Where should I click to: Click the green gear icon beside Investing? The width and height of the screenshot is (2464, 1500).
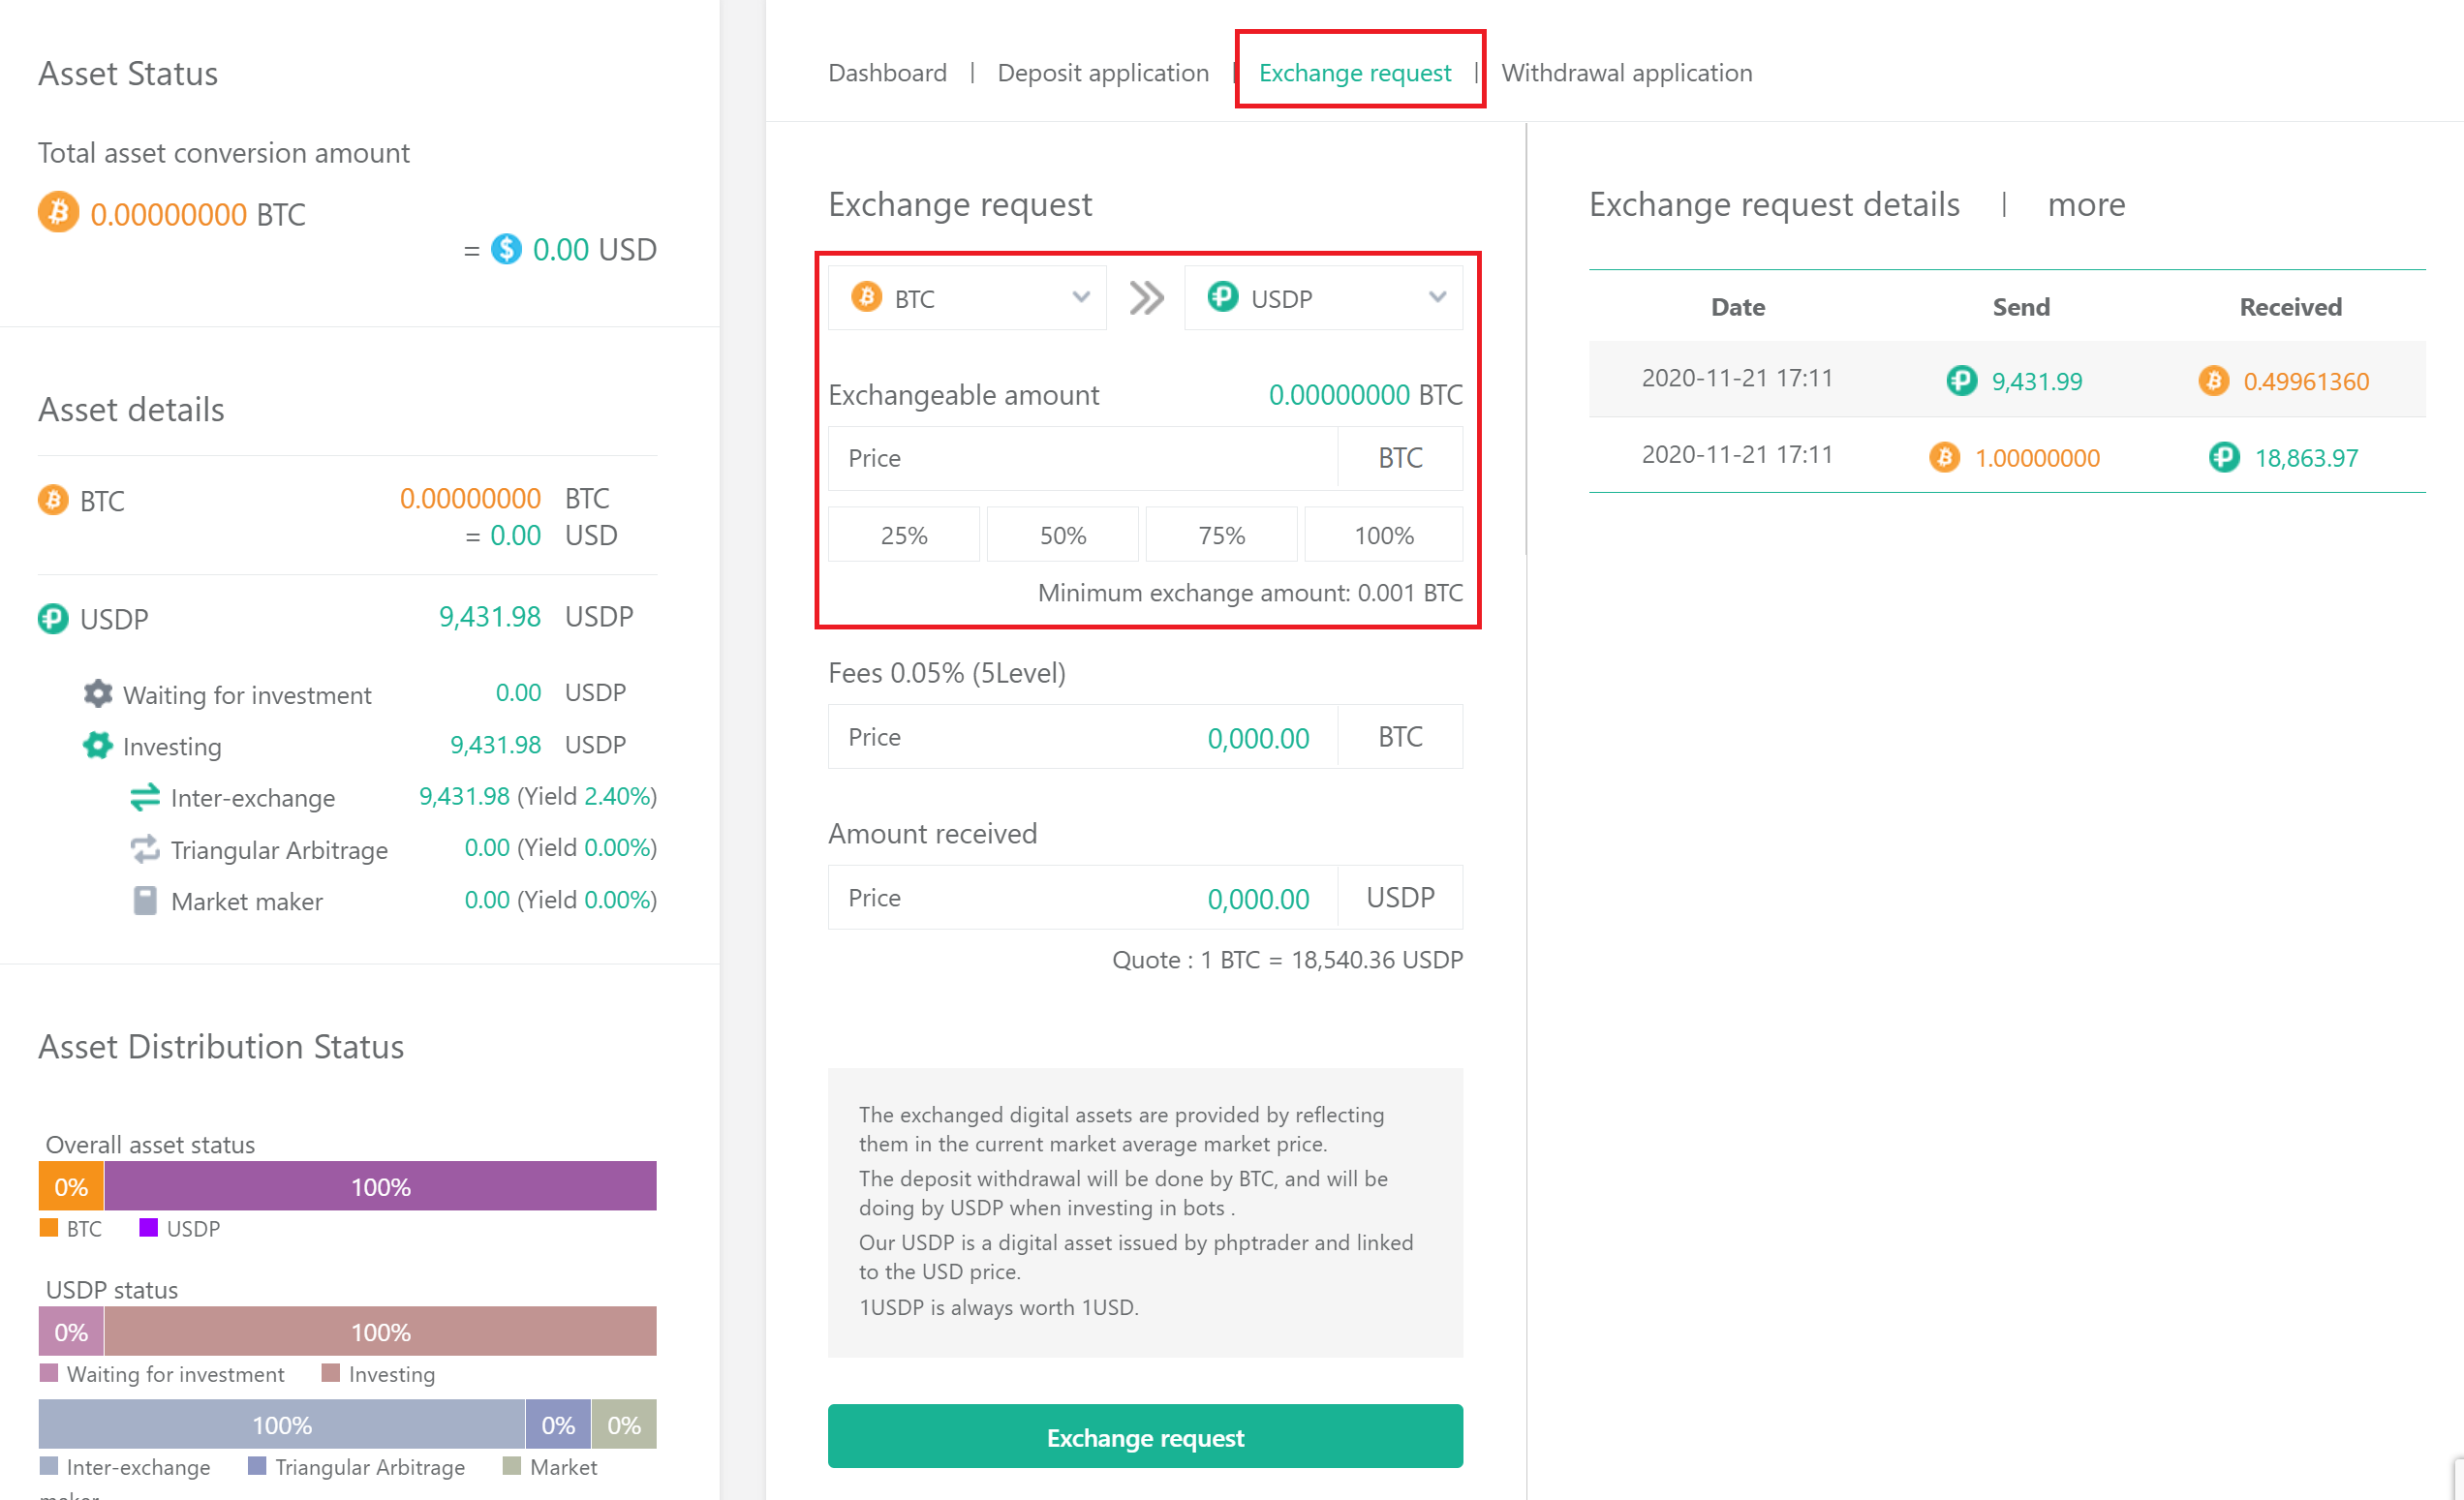point(98,746)
